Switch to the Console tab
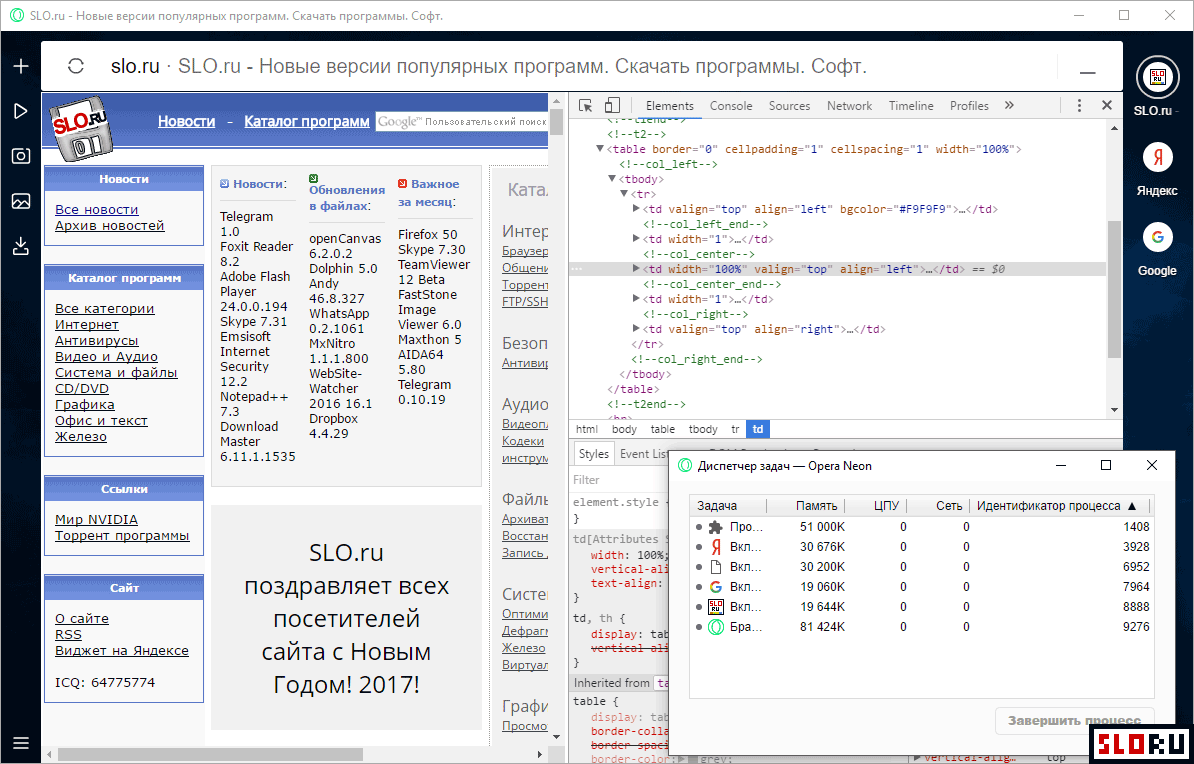1194x764 pixels. pos(731,106)
